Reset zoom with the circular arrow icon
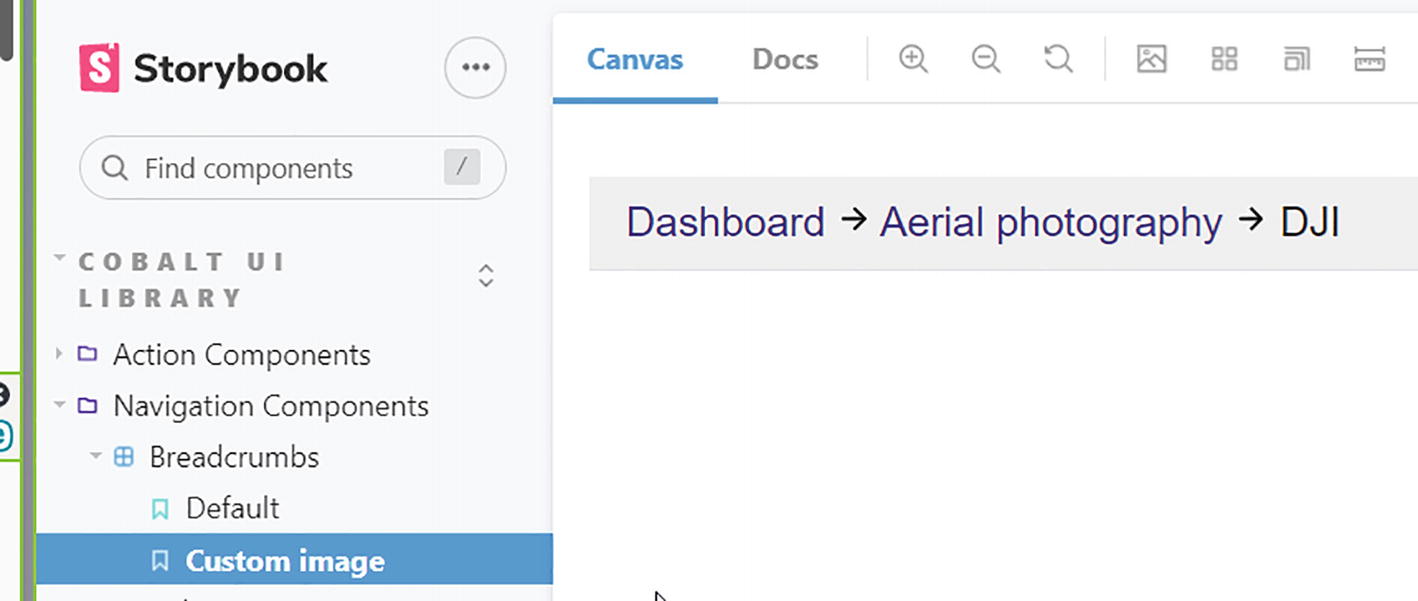Screen dimensions: 1418x601 click(1058, 59)
